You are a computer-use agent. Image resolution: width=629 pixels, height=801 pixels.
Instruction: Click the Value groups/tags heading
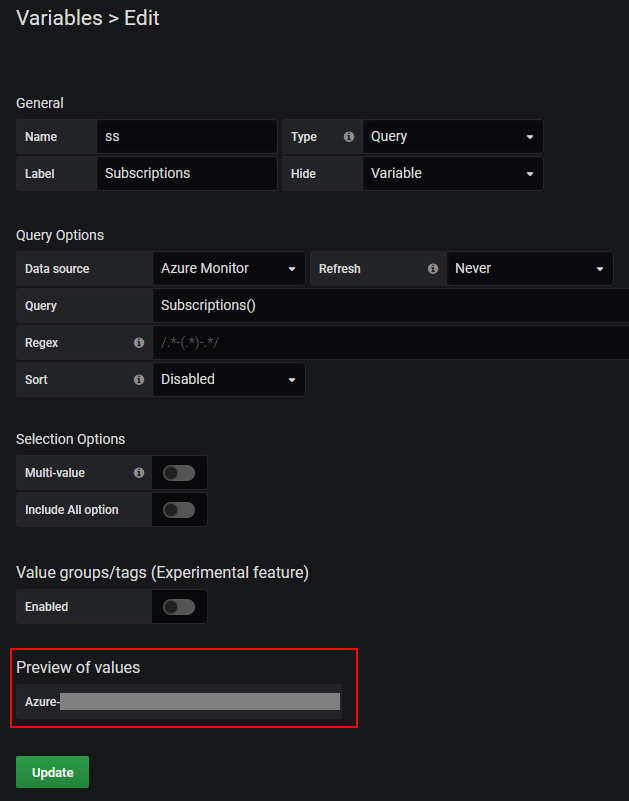[162, 573]
